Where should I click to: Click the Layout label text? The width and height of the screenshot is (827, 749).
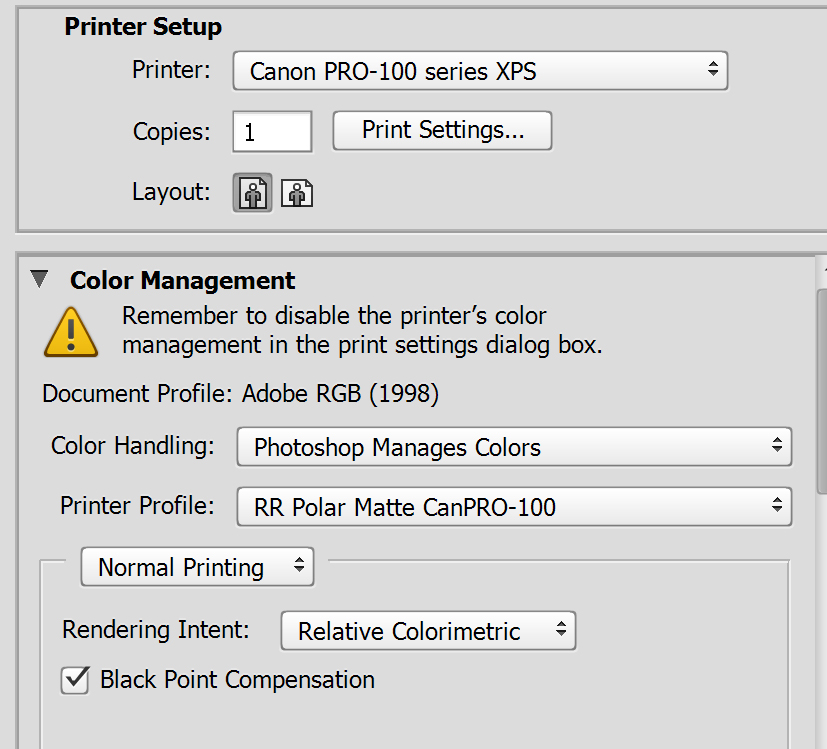pos(171,191)
